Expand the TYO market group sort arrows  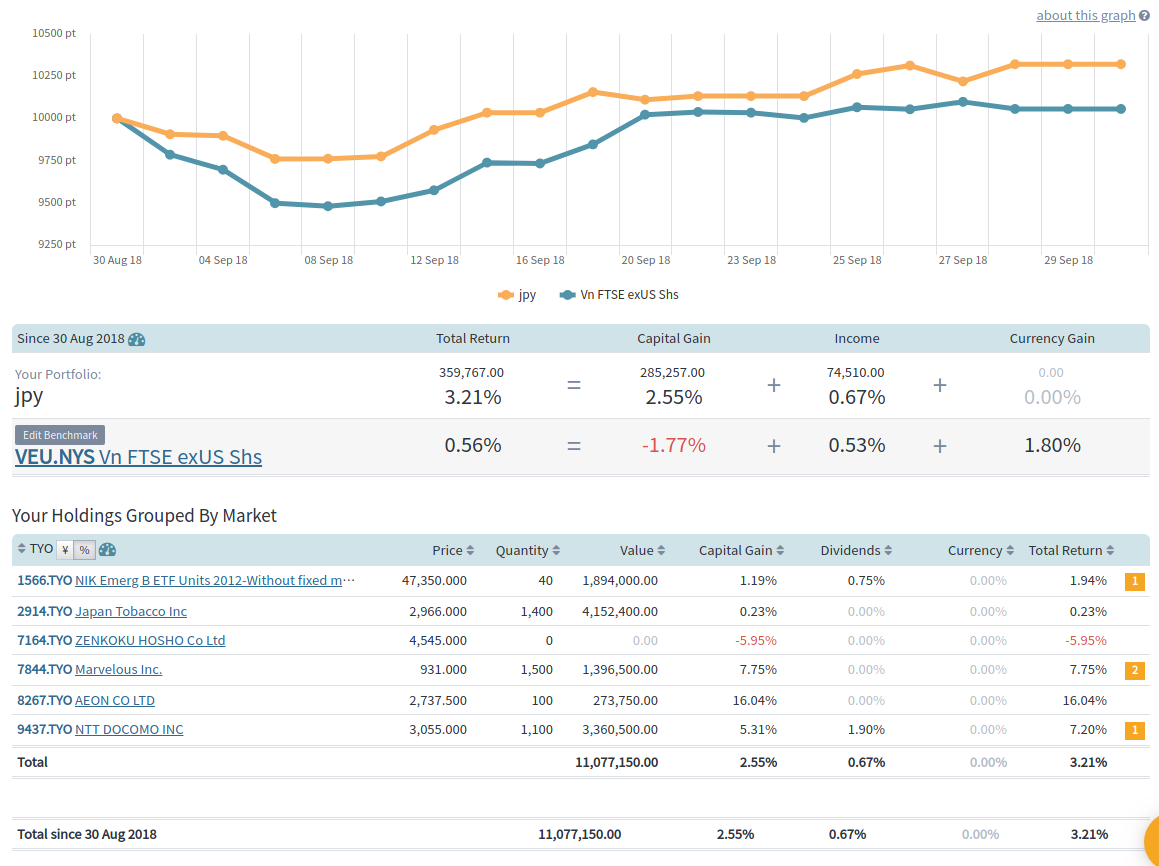point(21,550)
